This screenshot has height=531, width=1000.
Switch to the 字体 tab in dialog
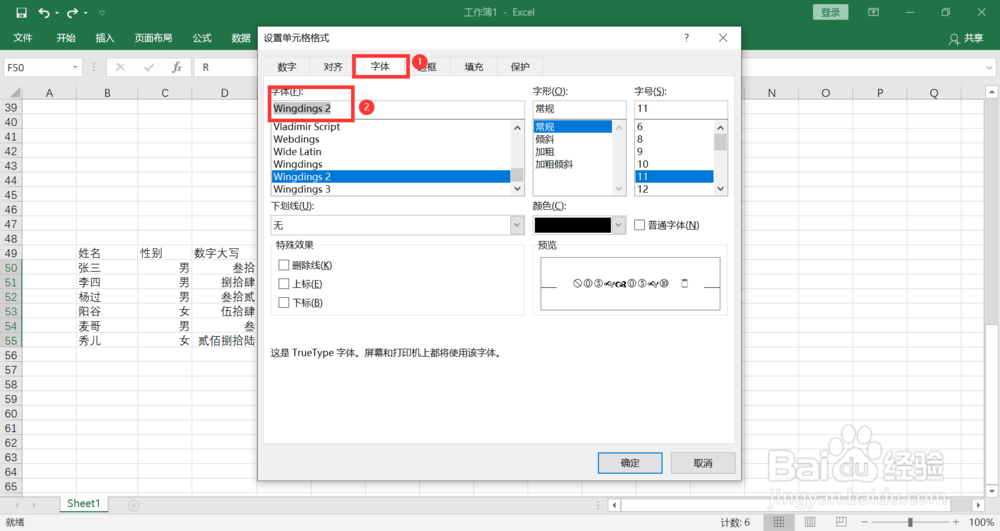point(380,66)
